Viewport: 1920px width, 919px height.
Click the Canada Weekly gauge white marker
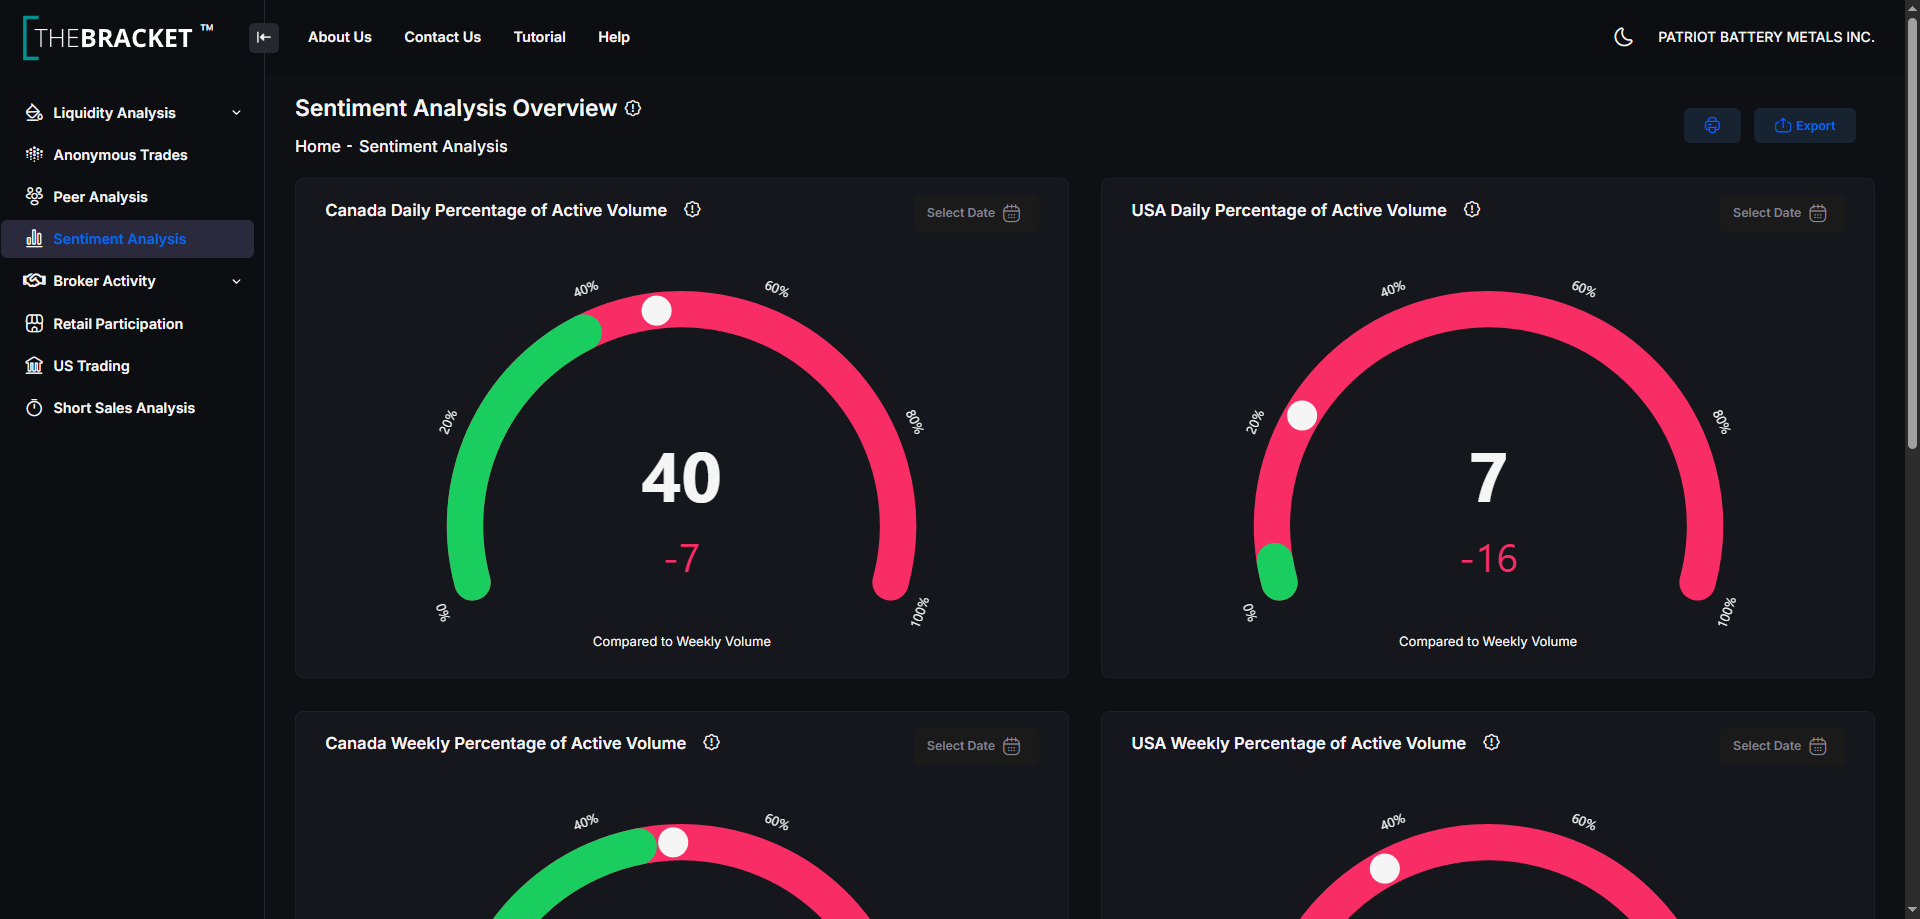click(673, 843)
